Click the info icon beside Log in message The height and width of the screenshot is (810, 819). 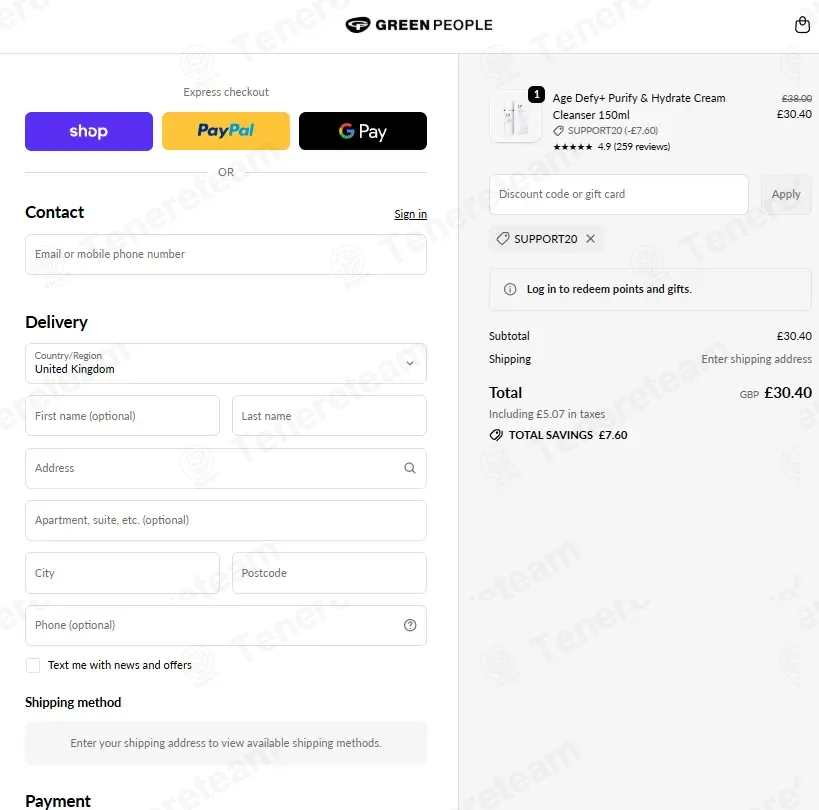pos(510,289)
